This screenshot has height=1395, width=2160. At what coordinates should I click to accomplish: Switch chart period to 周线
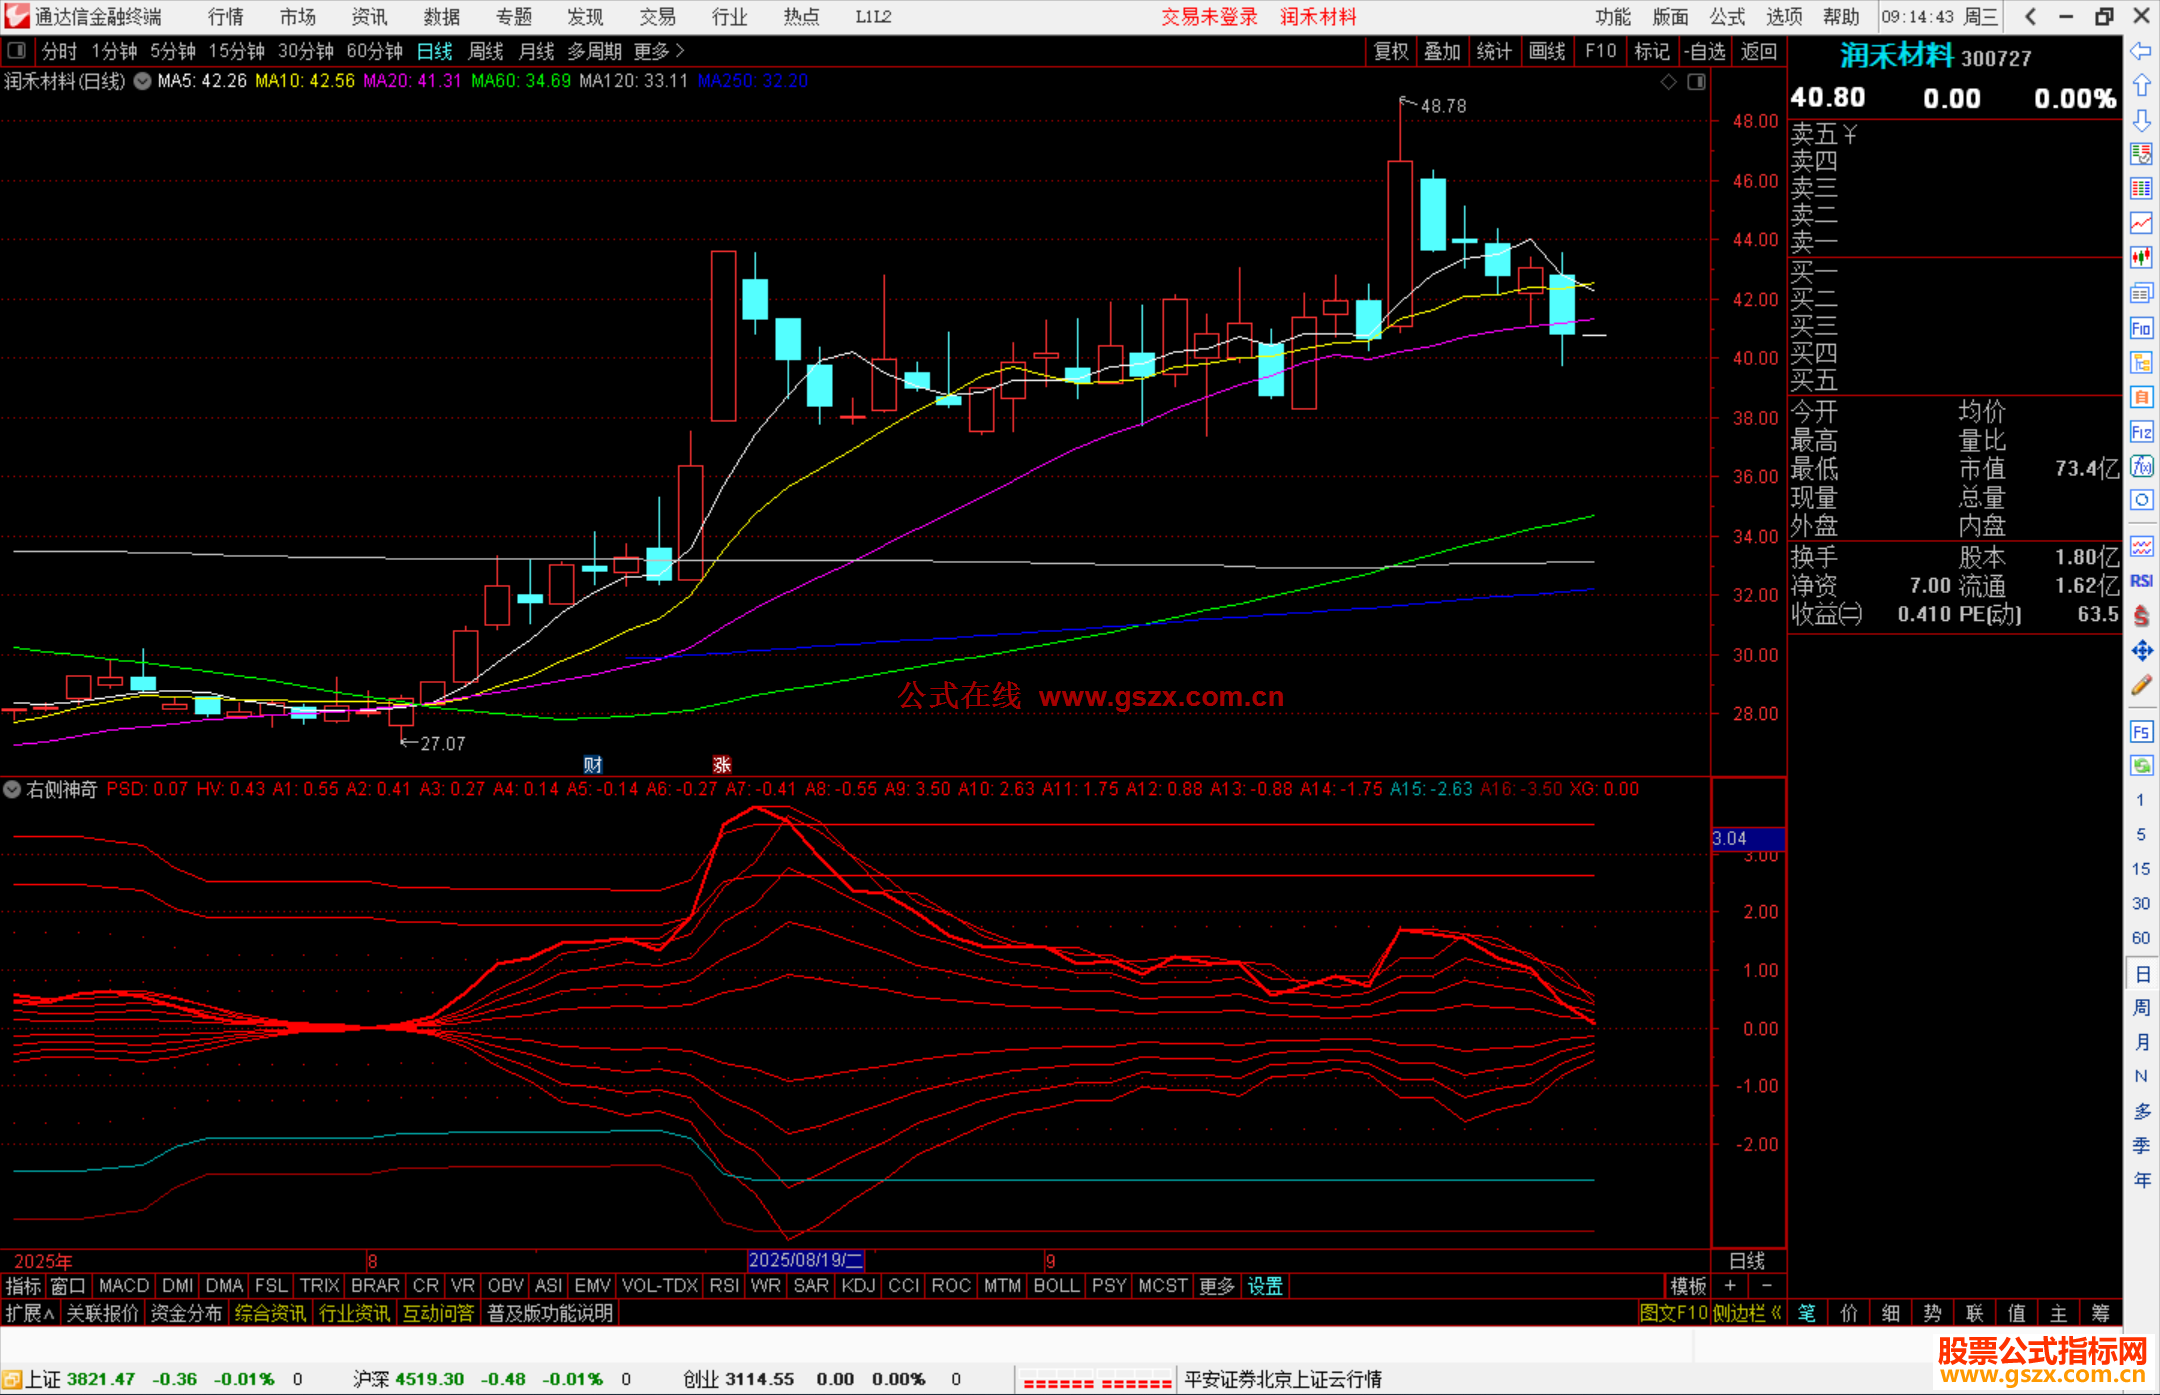click(486, 51)
